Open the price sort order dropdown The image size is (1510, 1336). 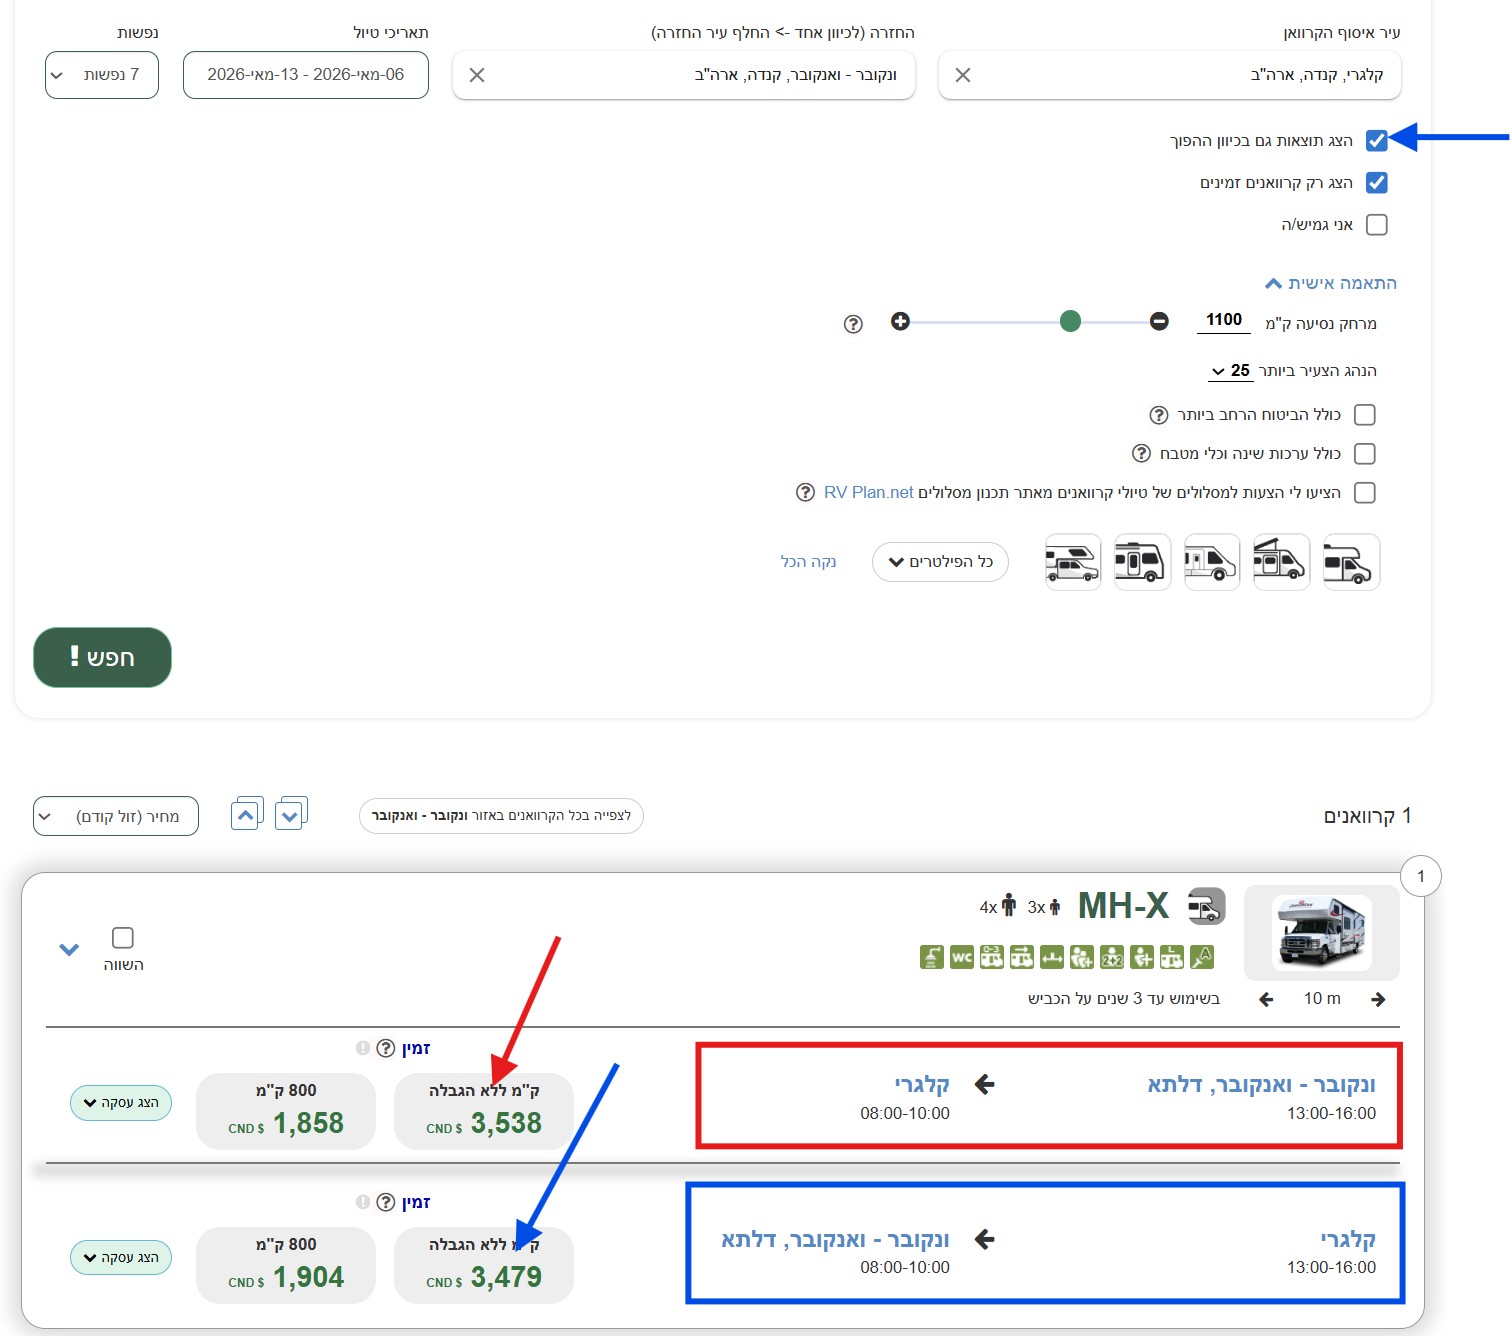(116, 816)
